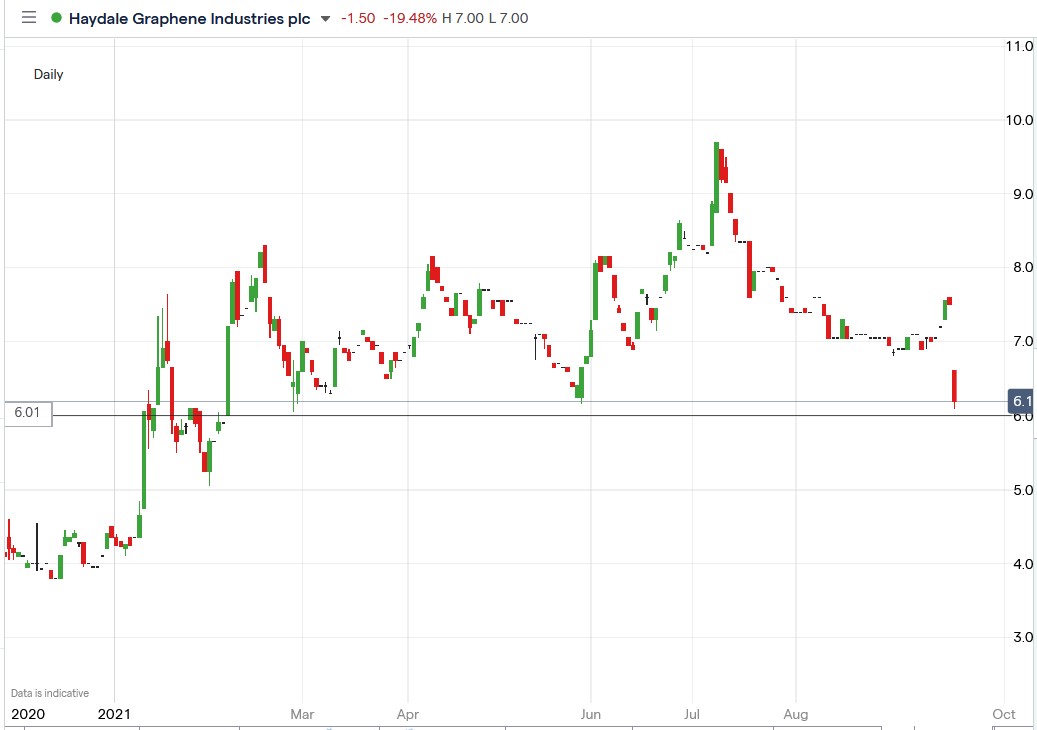Click the Oct time axis label

[x=1004, y=714]
